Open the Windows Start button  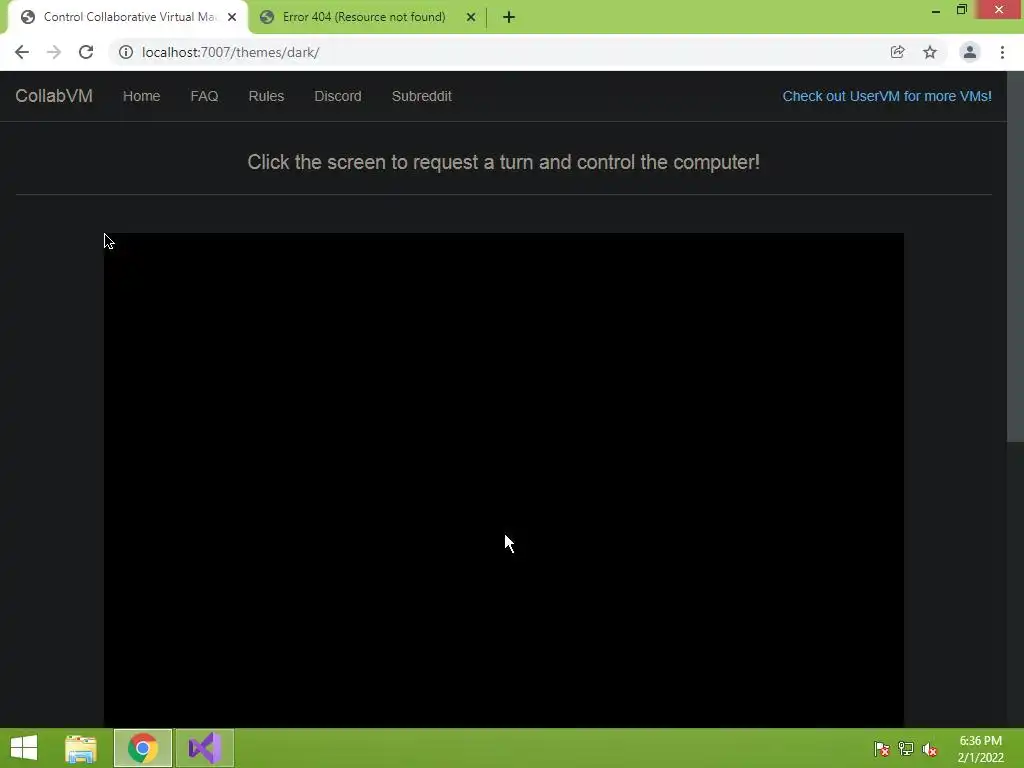coord(24,748)
